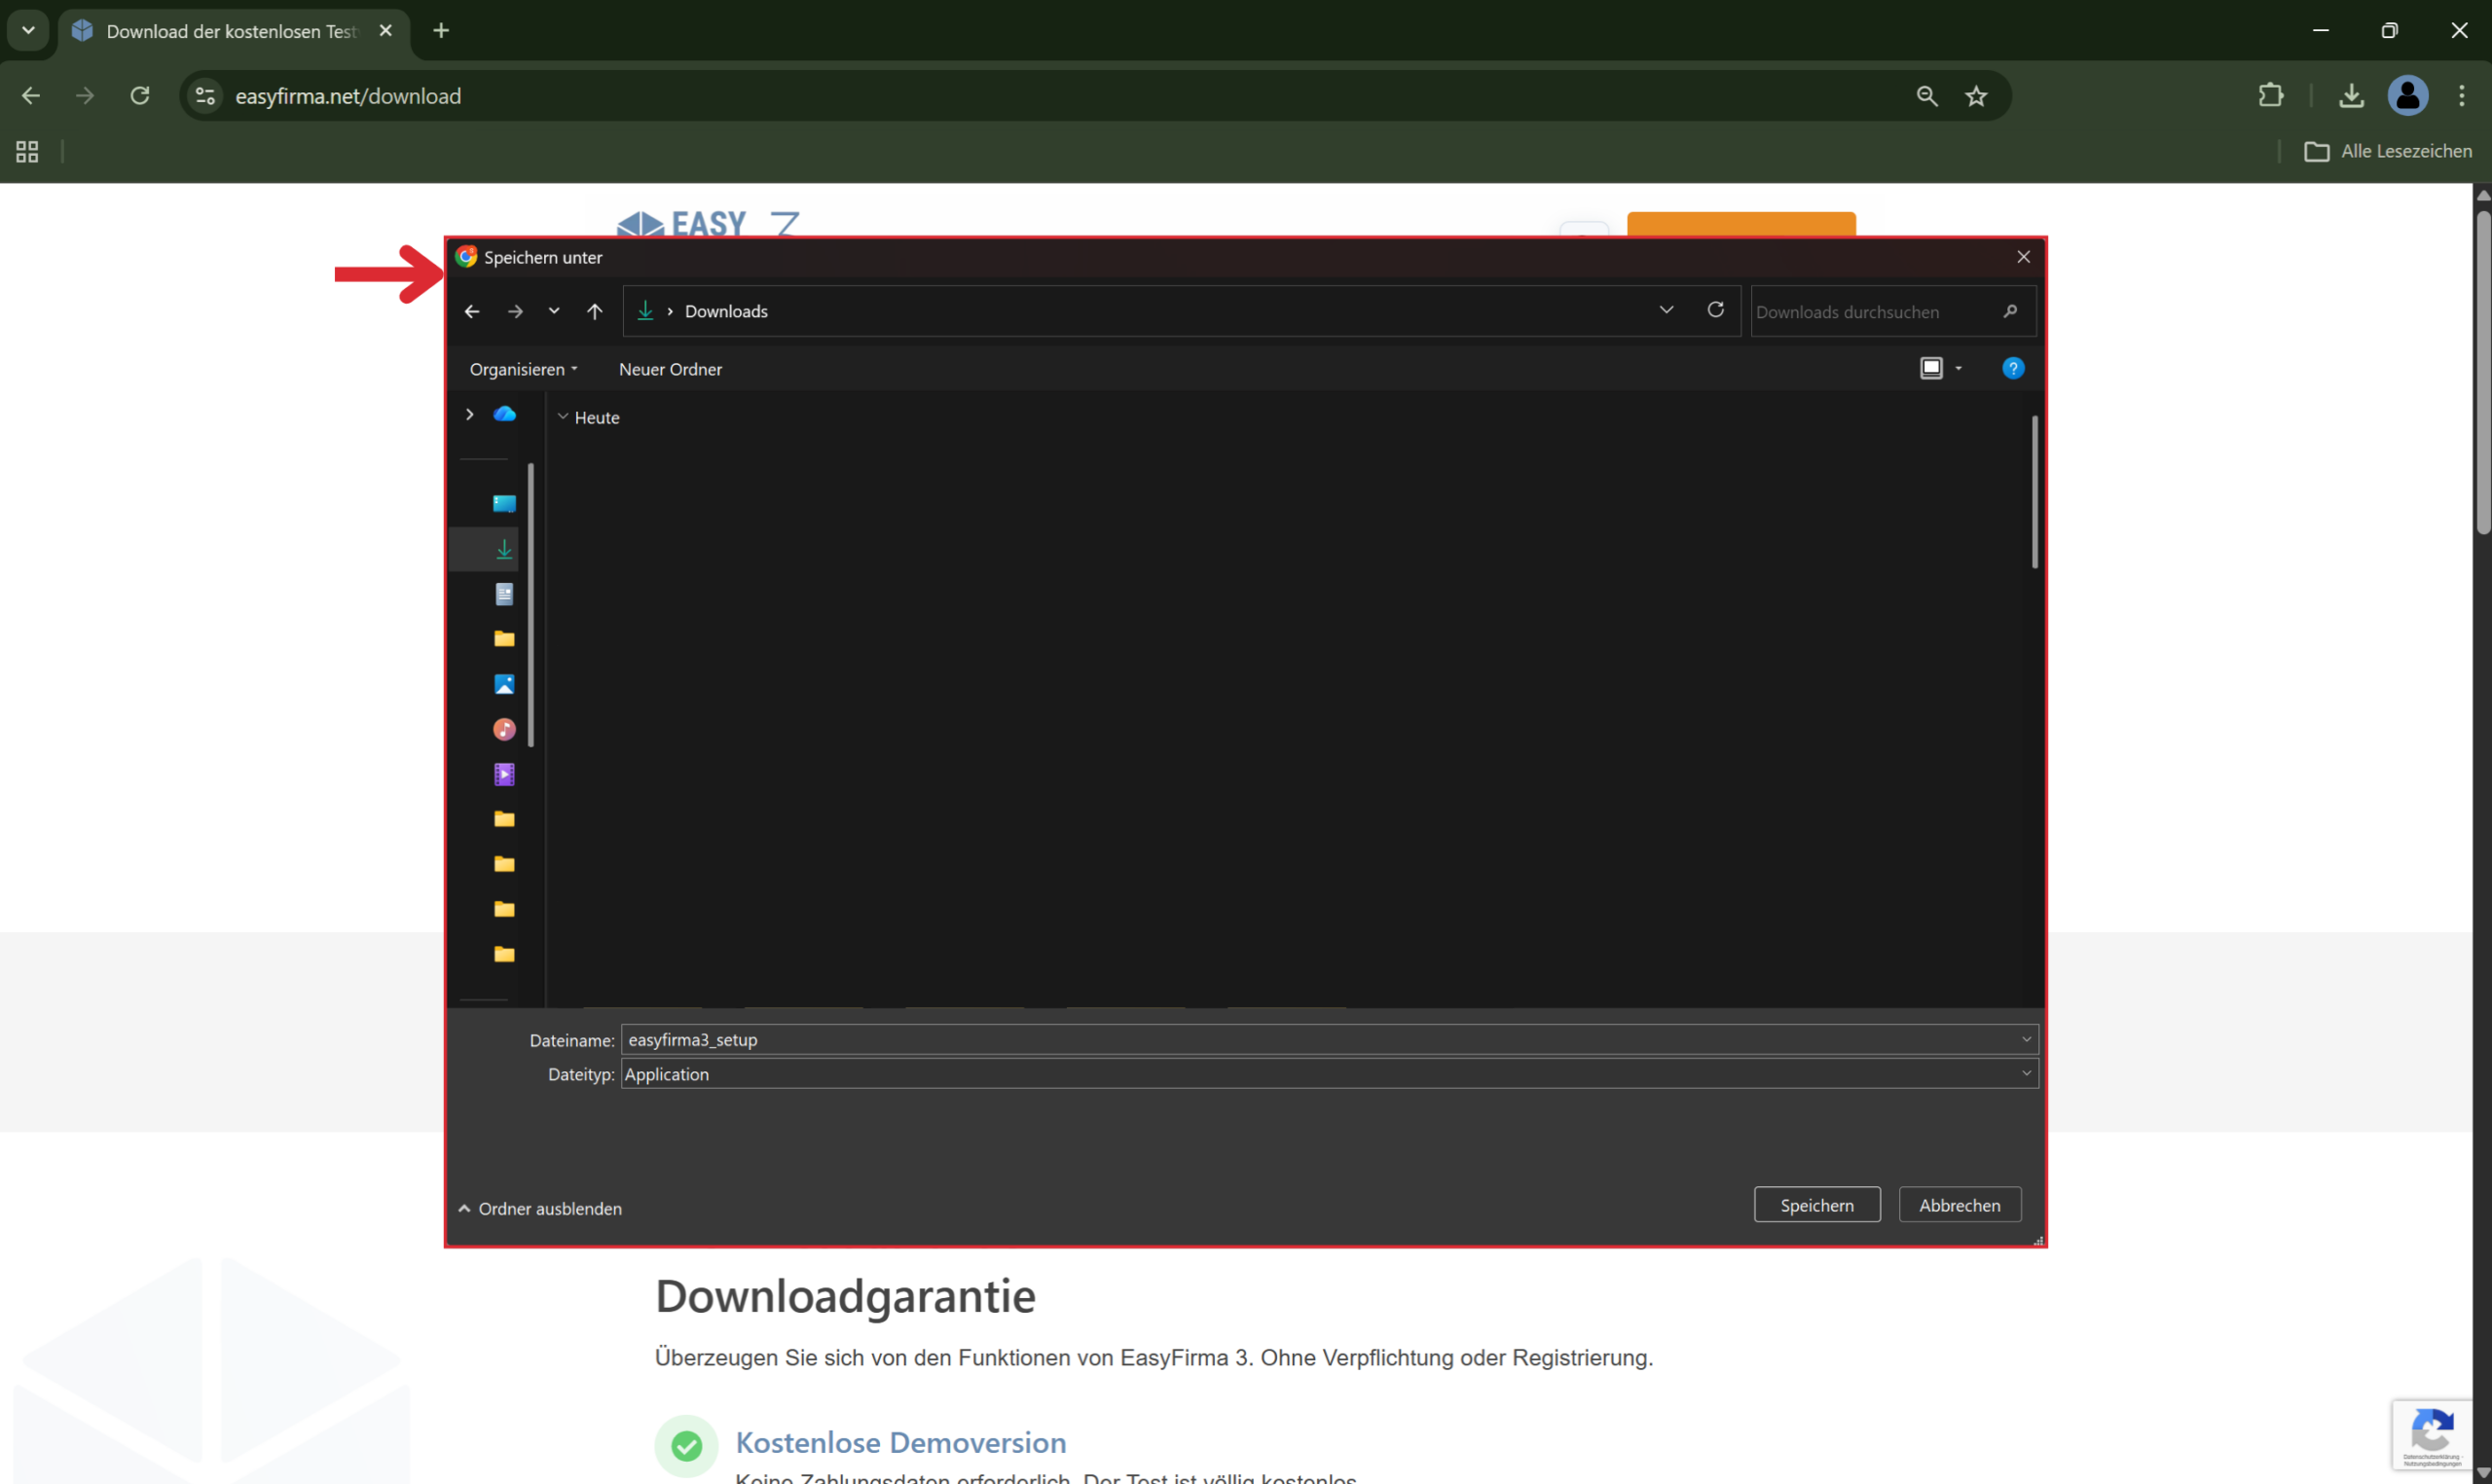
Task: Open the Documents folder in sidebar
Action: click(504, 594)
